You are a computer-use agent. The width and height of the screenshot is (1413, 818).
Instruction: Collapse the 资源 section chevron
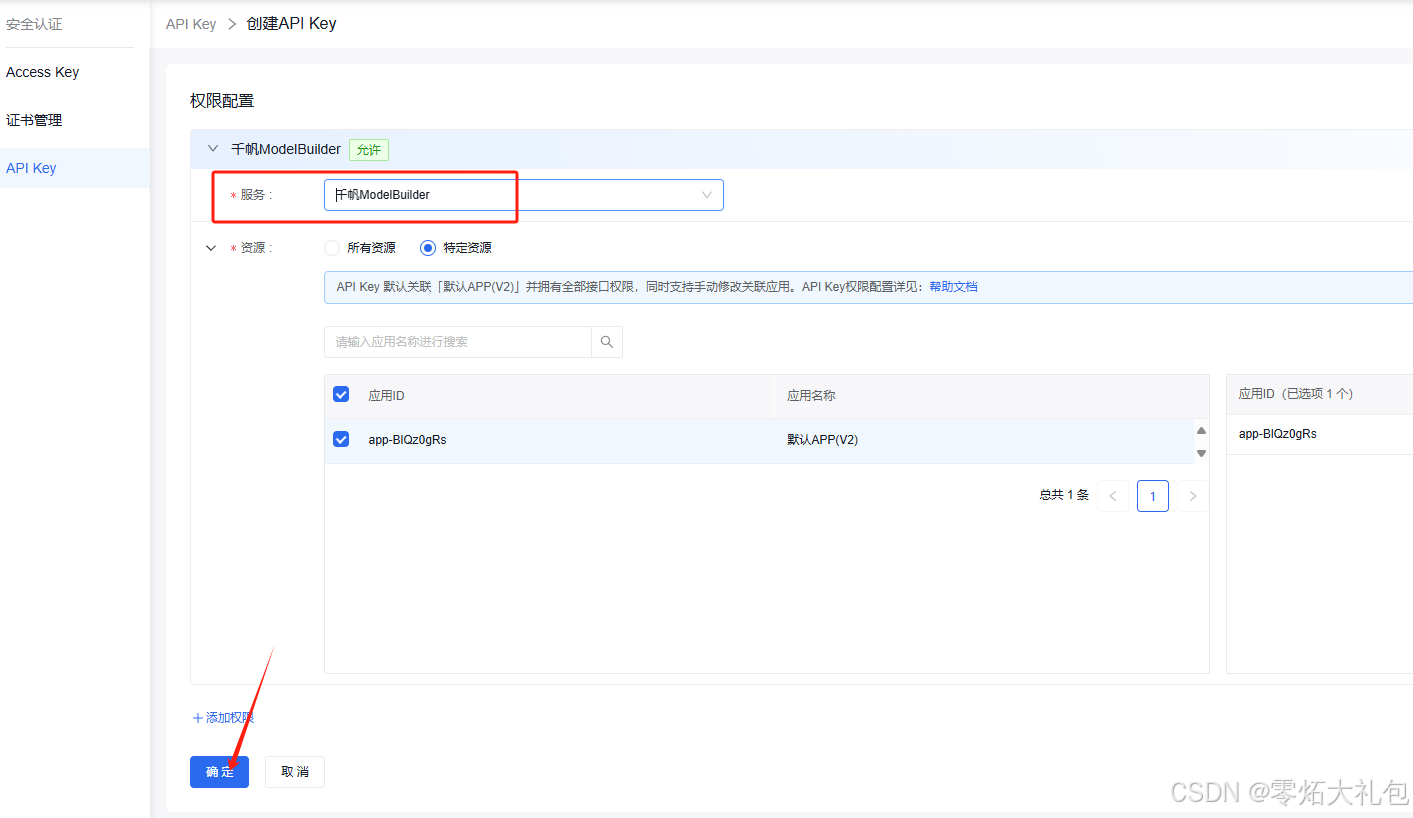[211, 248]
